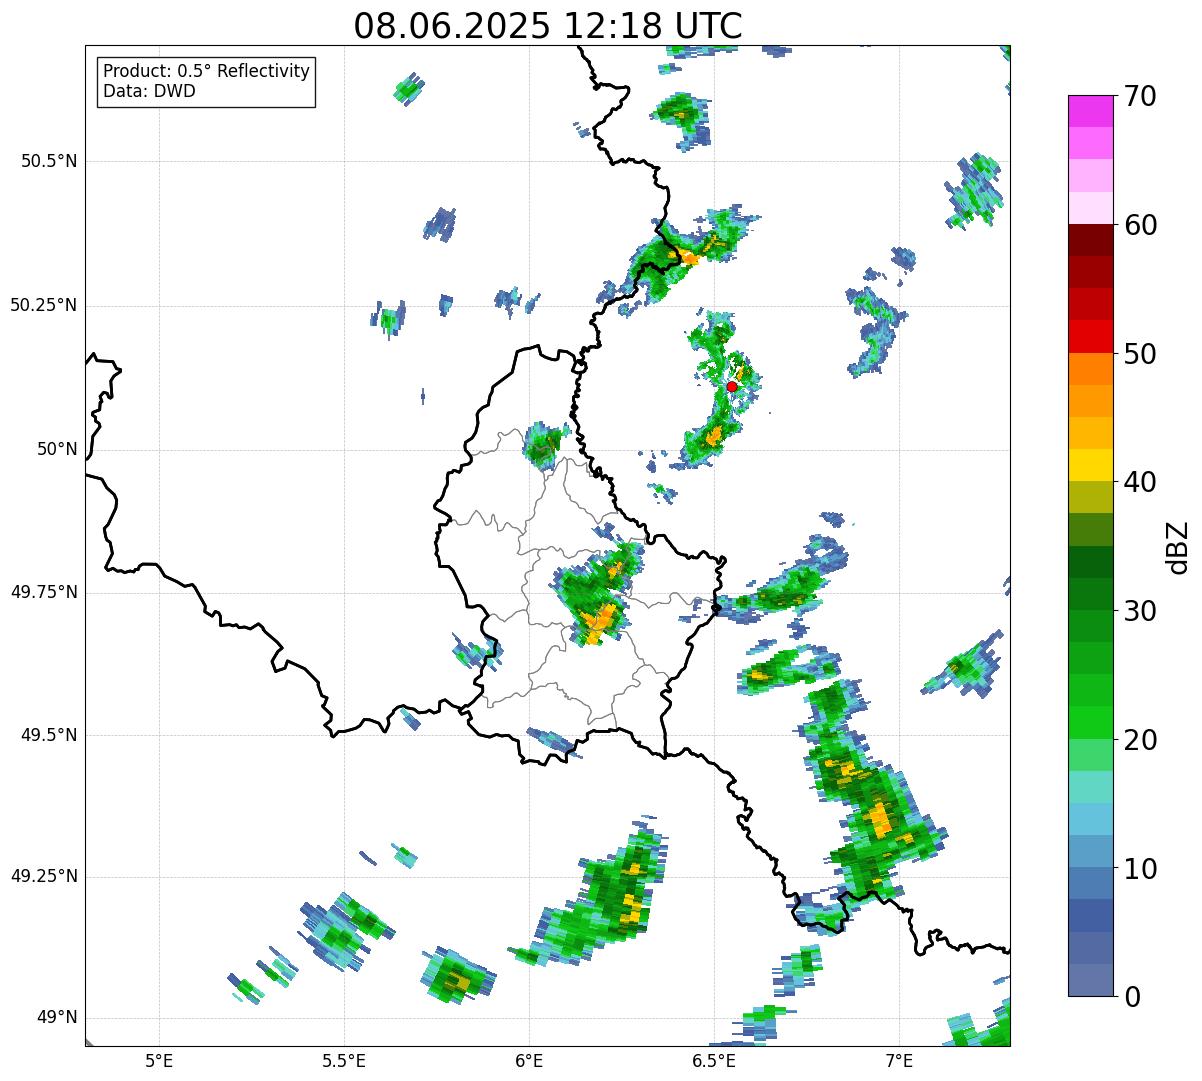The width and height of the screenshot is (1202, 1081).
Task: Click the dBZ colorbar axis label
Action: [1178, 547]
